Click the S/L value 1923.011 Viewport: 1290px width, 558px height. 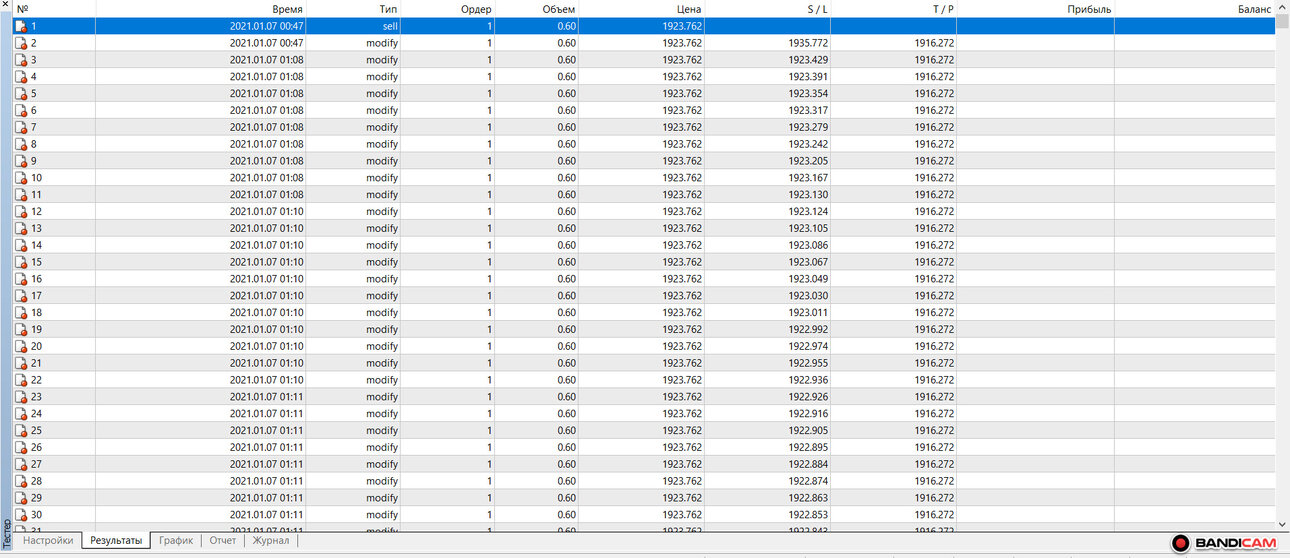point(808,313)
